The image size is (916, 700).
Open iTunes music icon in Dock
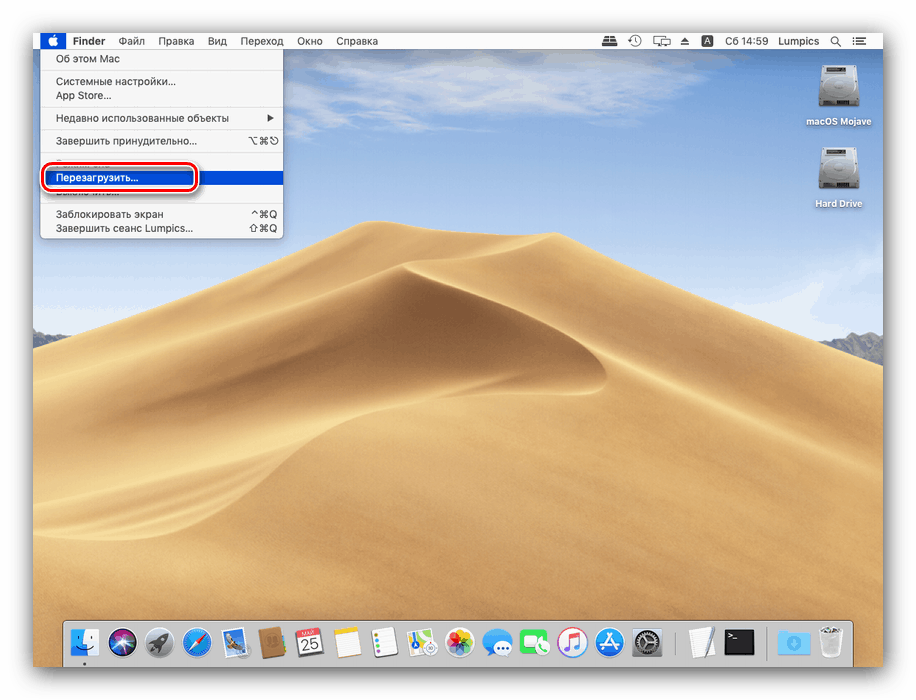(572, 643)
